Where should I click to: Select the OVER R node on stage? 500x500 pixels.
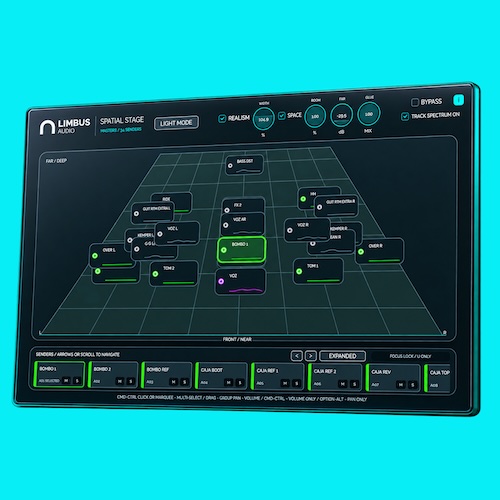click(x=380, y=251)
